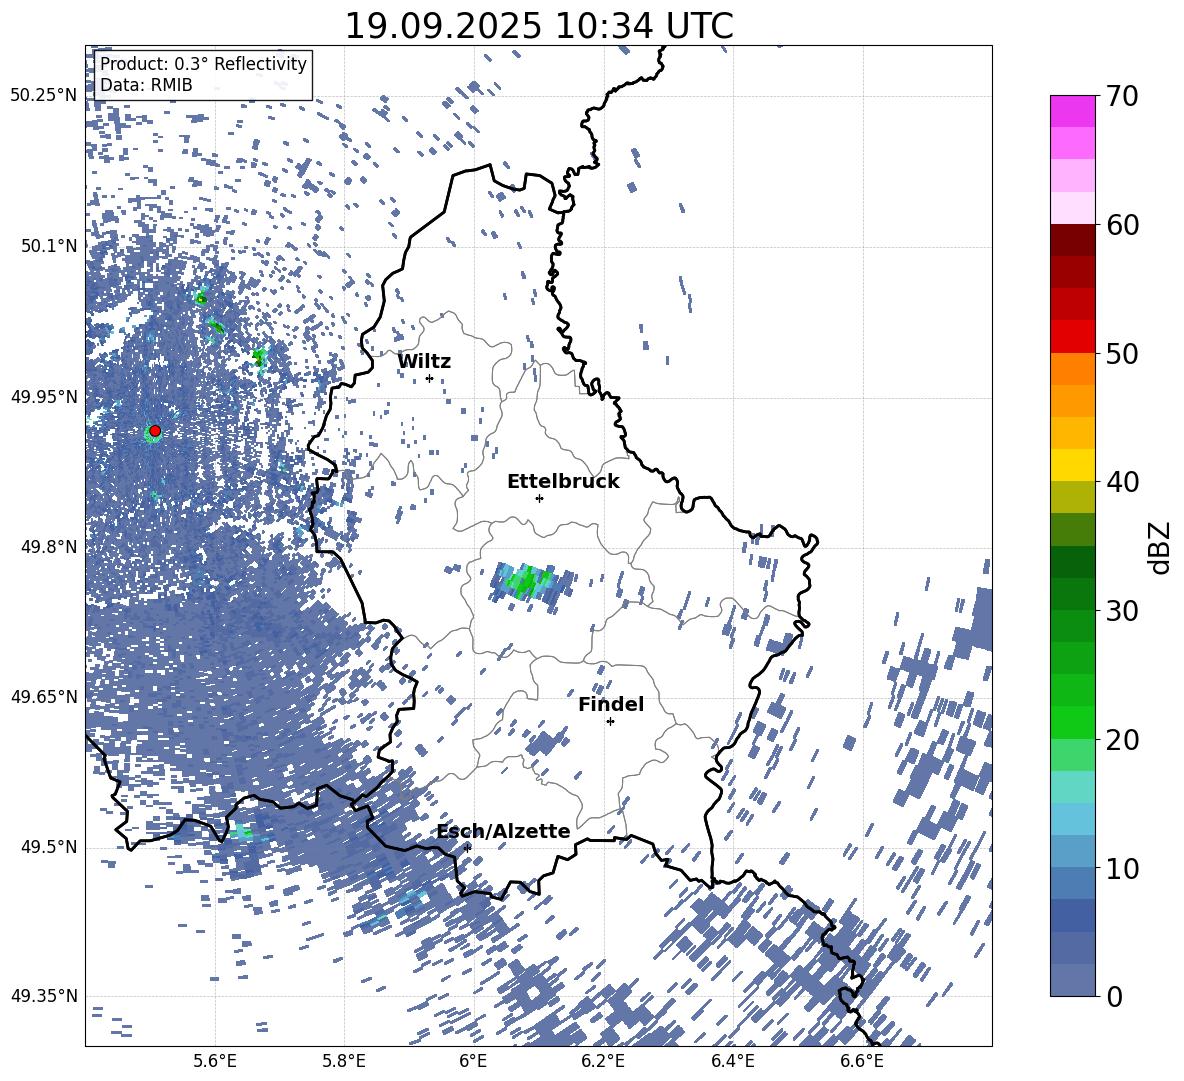This screenshot has width=1184, height=1081.
Task: Click the Ettelbruck city label
Action: click(563, 482)
